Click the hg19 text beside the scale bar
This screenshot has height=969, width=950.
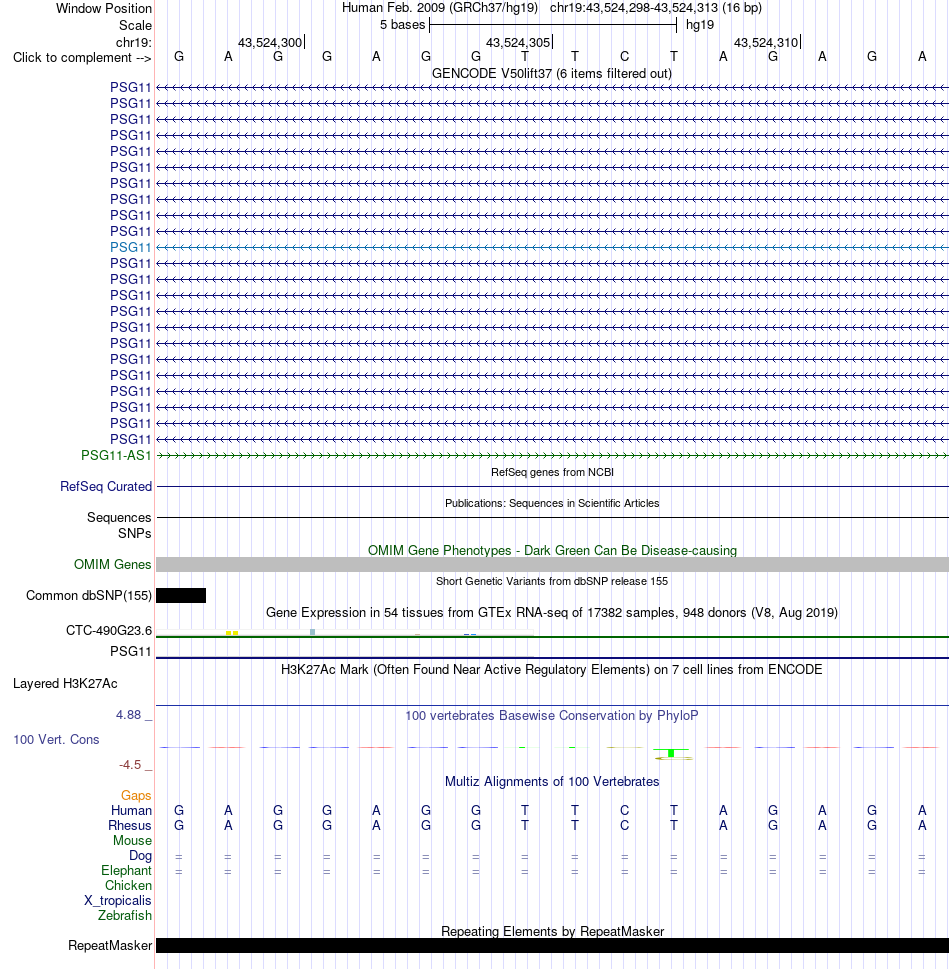click(700, 25)
